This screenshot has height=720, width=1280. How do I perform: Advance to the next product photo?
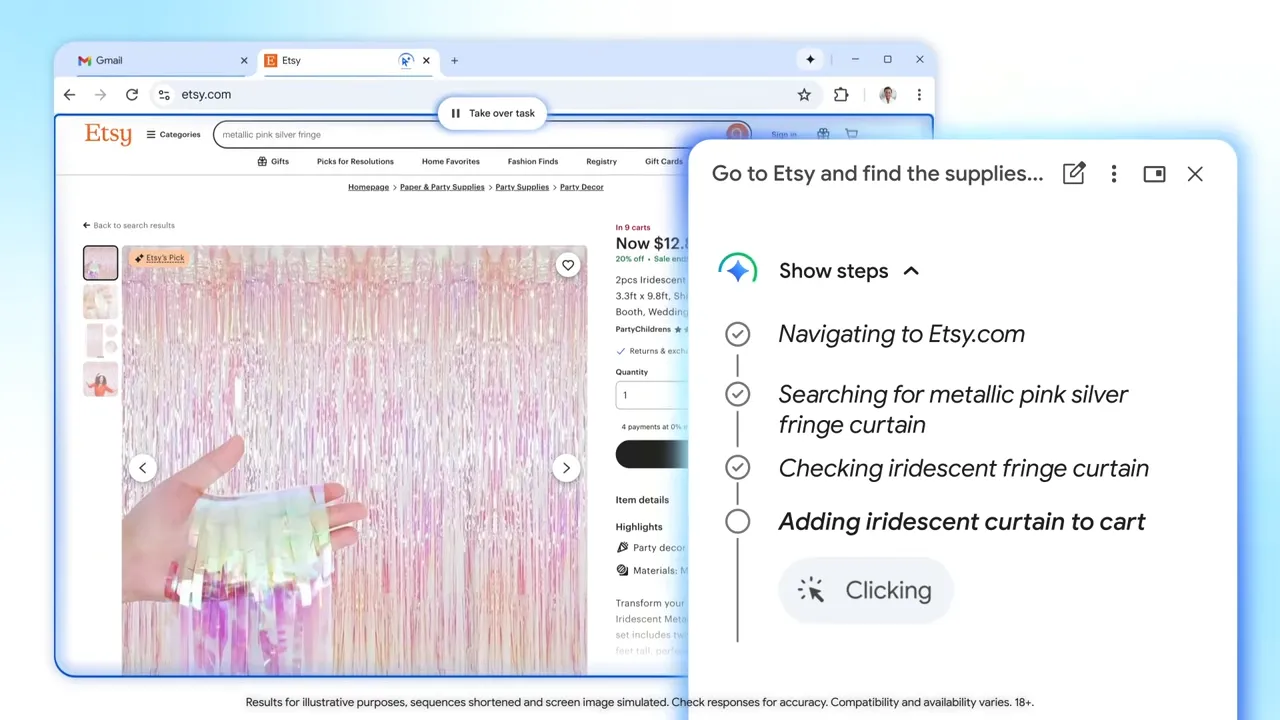click(x=566, y=467)
